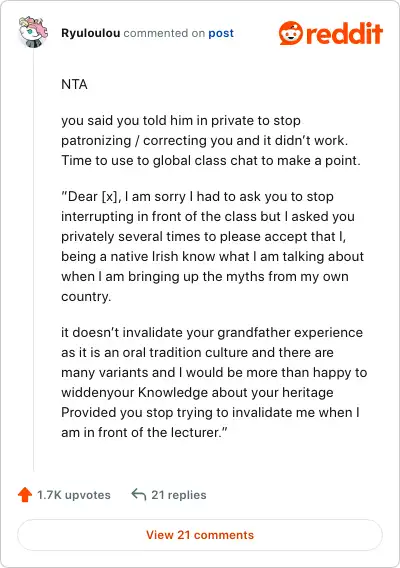Screen dimensions: 400x568
Task: Upvote with the orange arrow icon
Action: click(x=25, y=494)
